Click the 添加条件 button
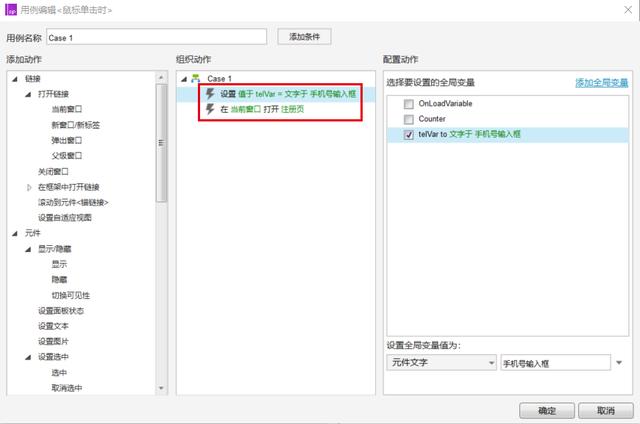640x424 pixels. (304, 36)
